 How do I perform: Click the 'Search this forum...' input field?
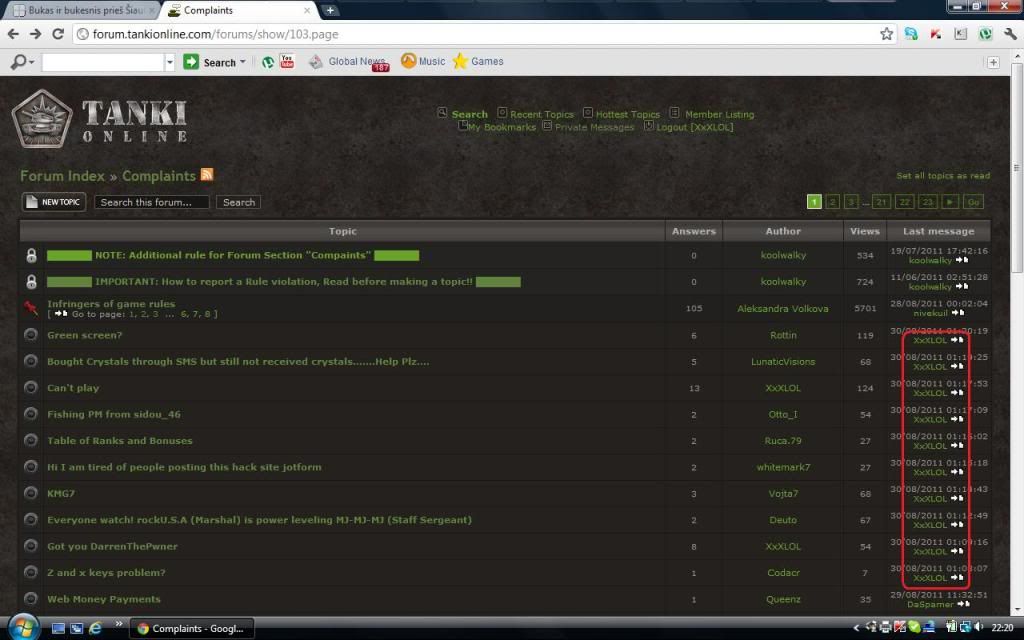tap(152, 202)
